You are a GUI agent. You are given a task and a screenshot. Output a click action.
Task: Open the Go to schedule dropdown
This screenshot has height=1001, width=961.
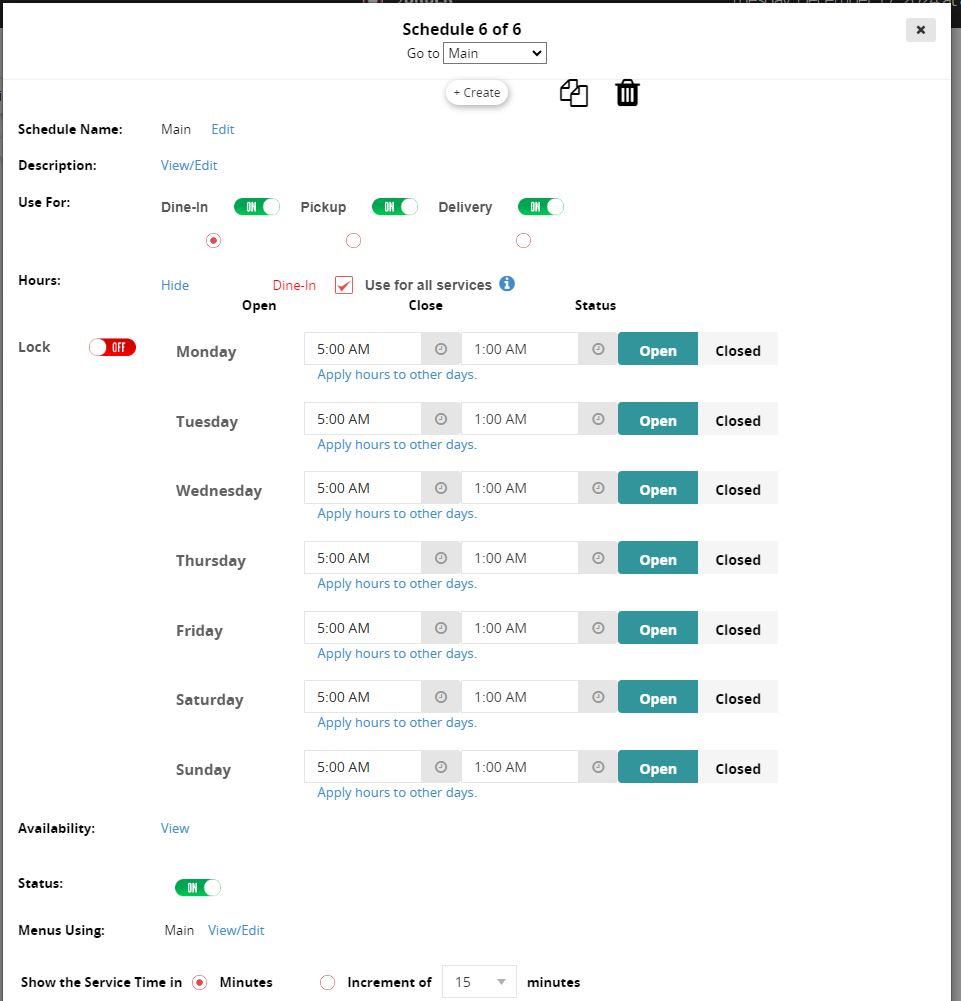[495, 53]
